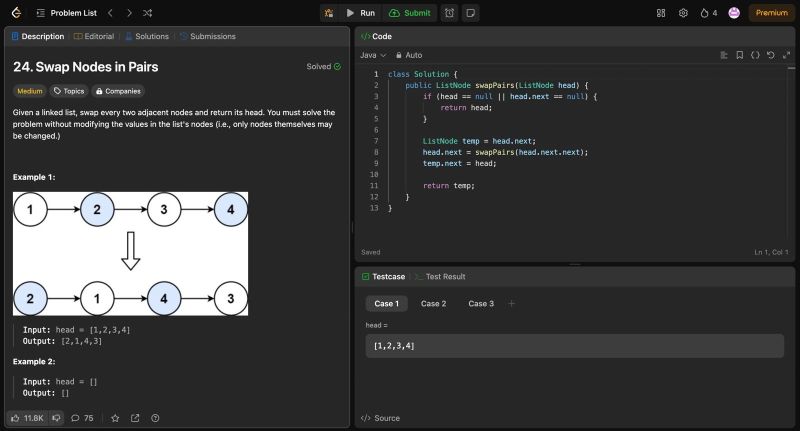The height and width of the screenshot is (431, 800).
Task: Pick a random problem with shuffle icon
Action: pos(147,13)
